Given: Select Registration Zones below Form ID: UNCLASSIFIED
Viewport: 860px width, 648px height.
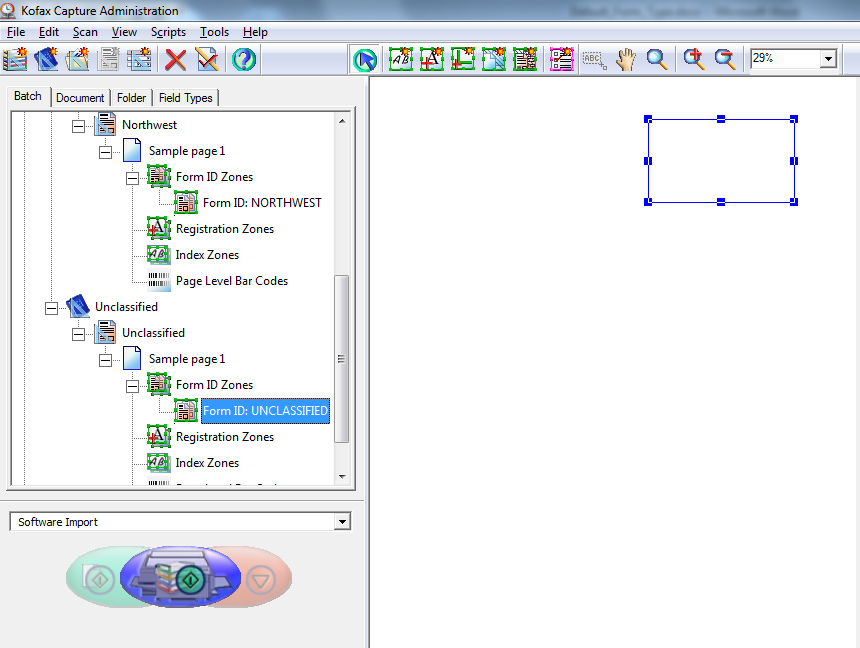Looking at the screenshot, I should click(x=225, y=437).
